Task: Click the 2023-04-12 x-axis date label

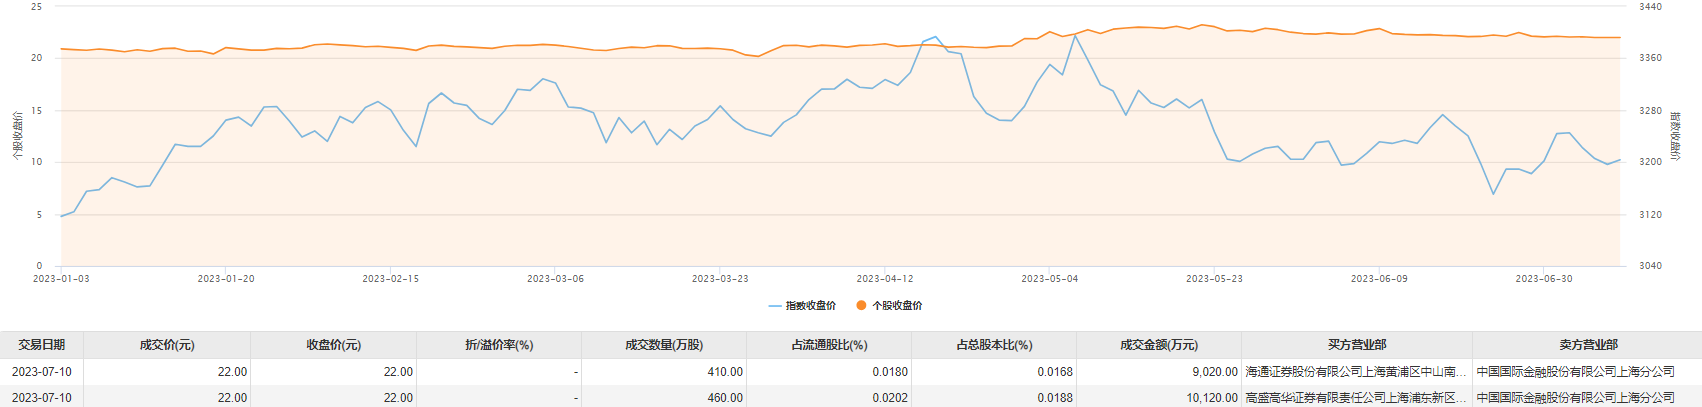Action: click(x=885, y=279)
